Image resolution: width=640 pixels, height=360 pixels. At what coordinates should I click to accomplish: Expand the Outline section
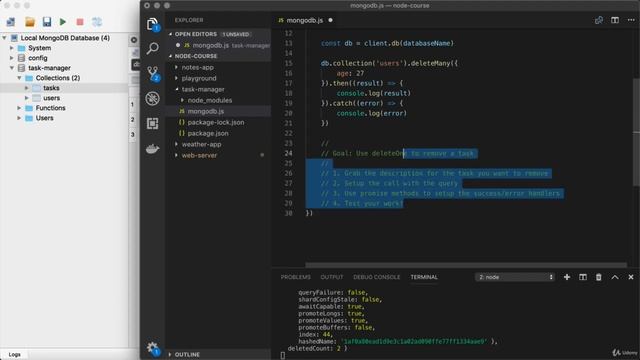tap(170, 355)
